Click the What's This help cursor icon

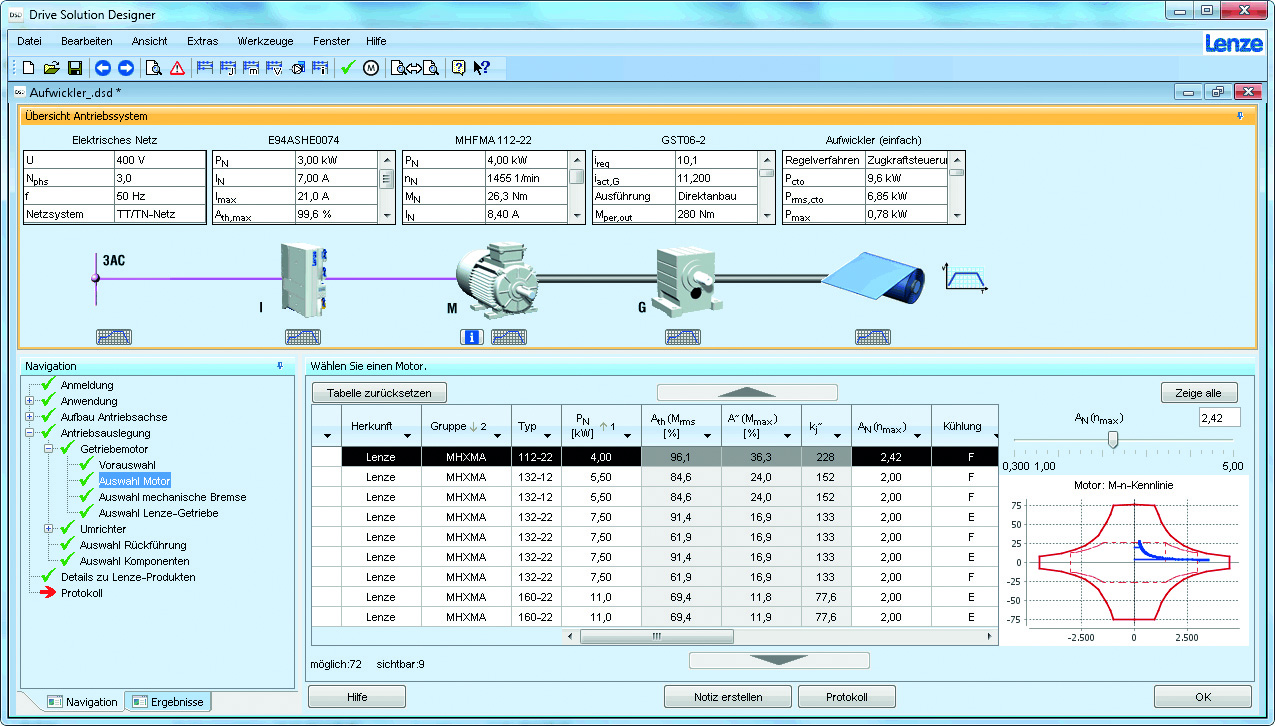(x=482, y=68)
